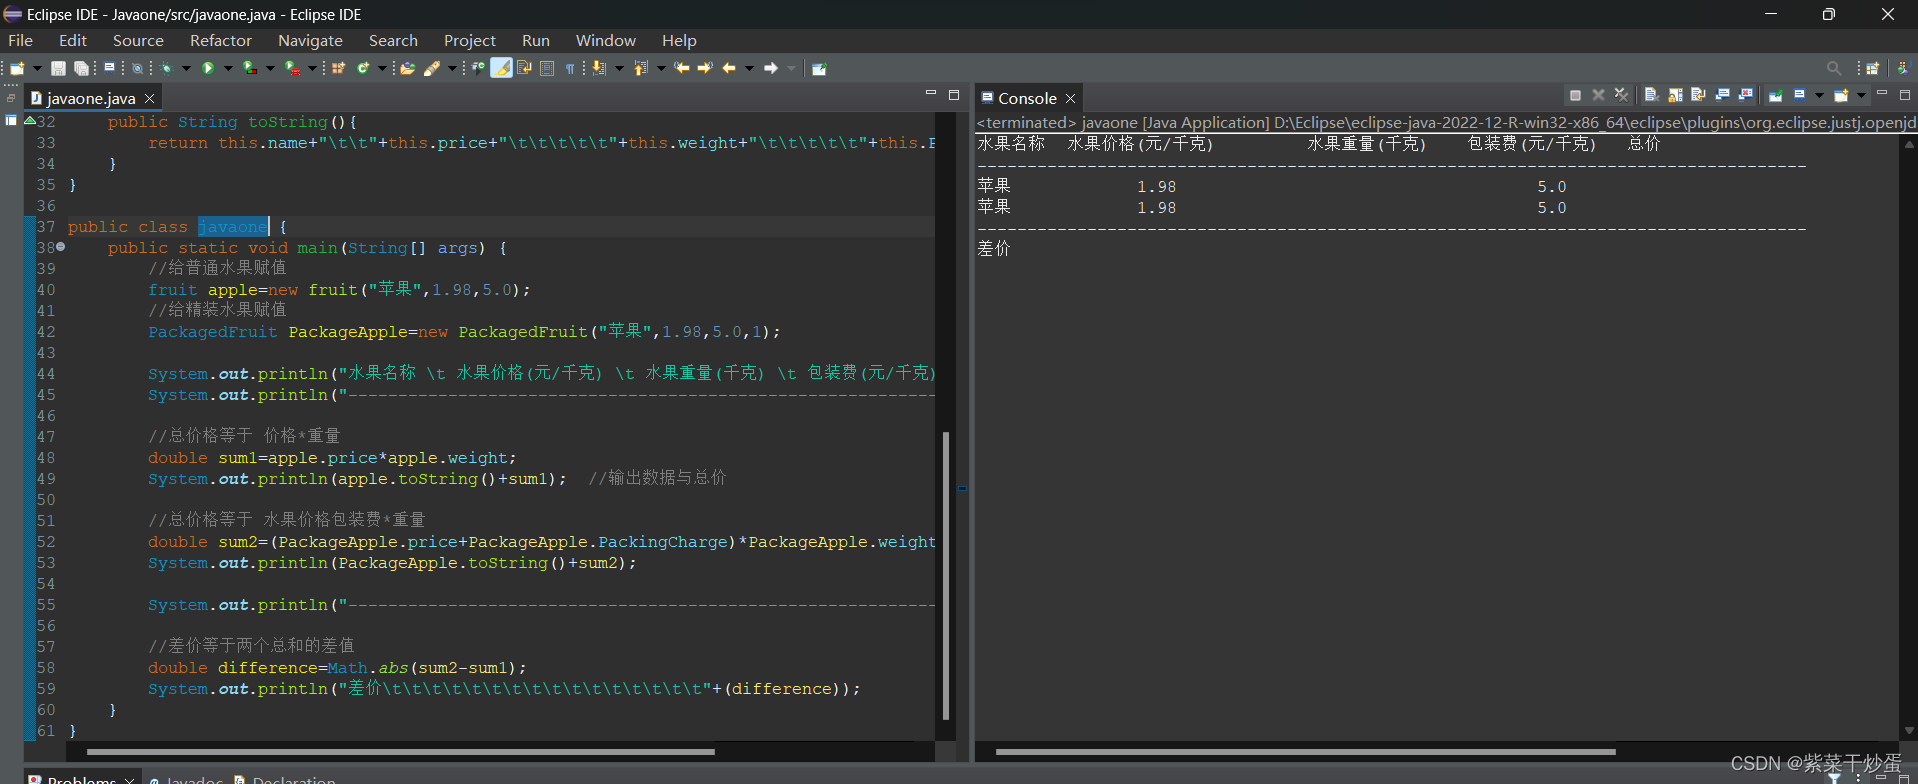Expand Display Selected Console dropdown
The width and height of the screenshot is (1918, 784).
[1819, 95]
